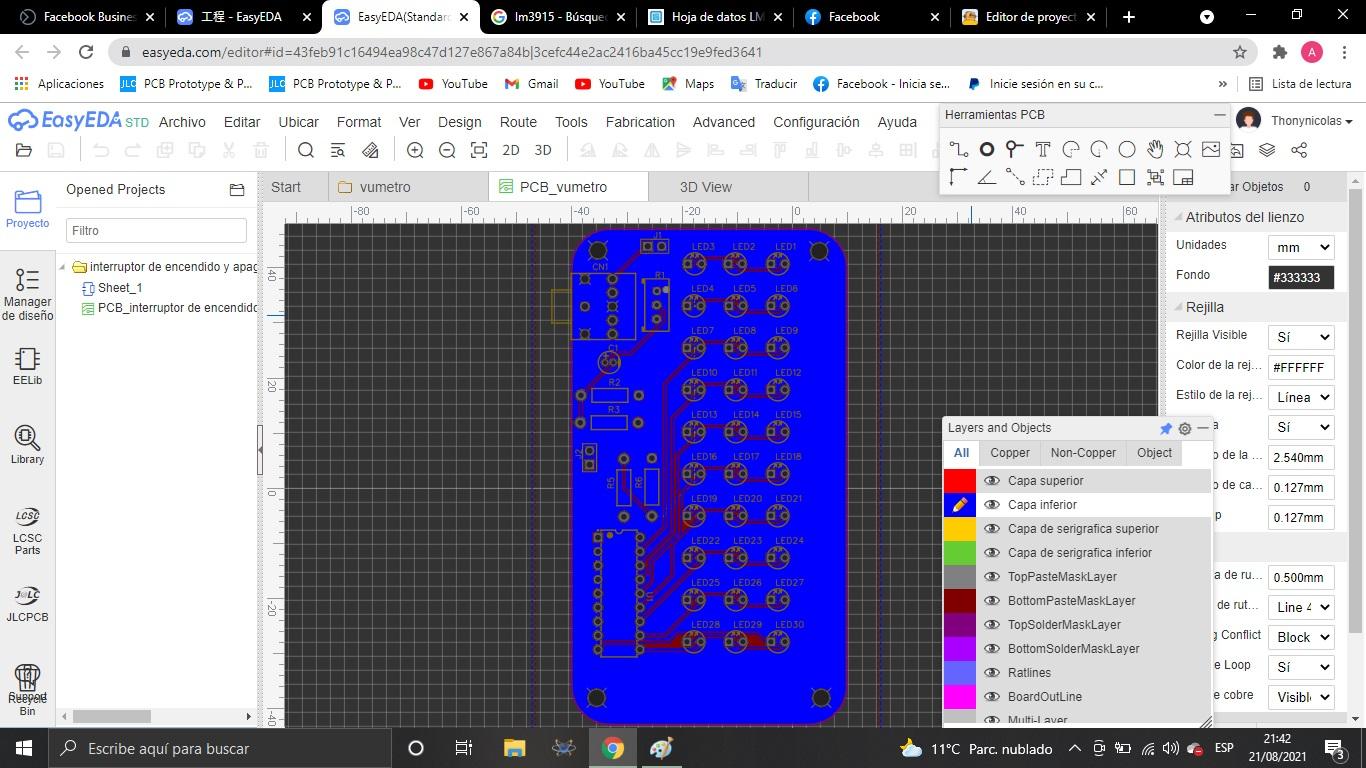Open Manager de diseño sidebar panel
Viewport: 1366px width, 768px height.
pyautogui.click(x=27, y=294)
